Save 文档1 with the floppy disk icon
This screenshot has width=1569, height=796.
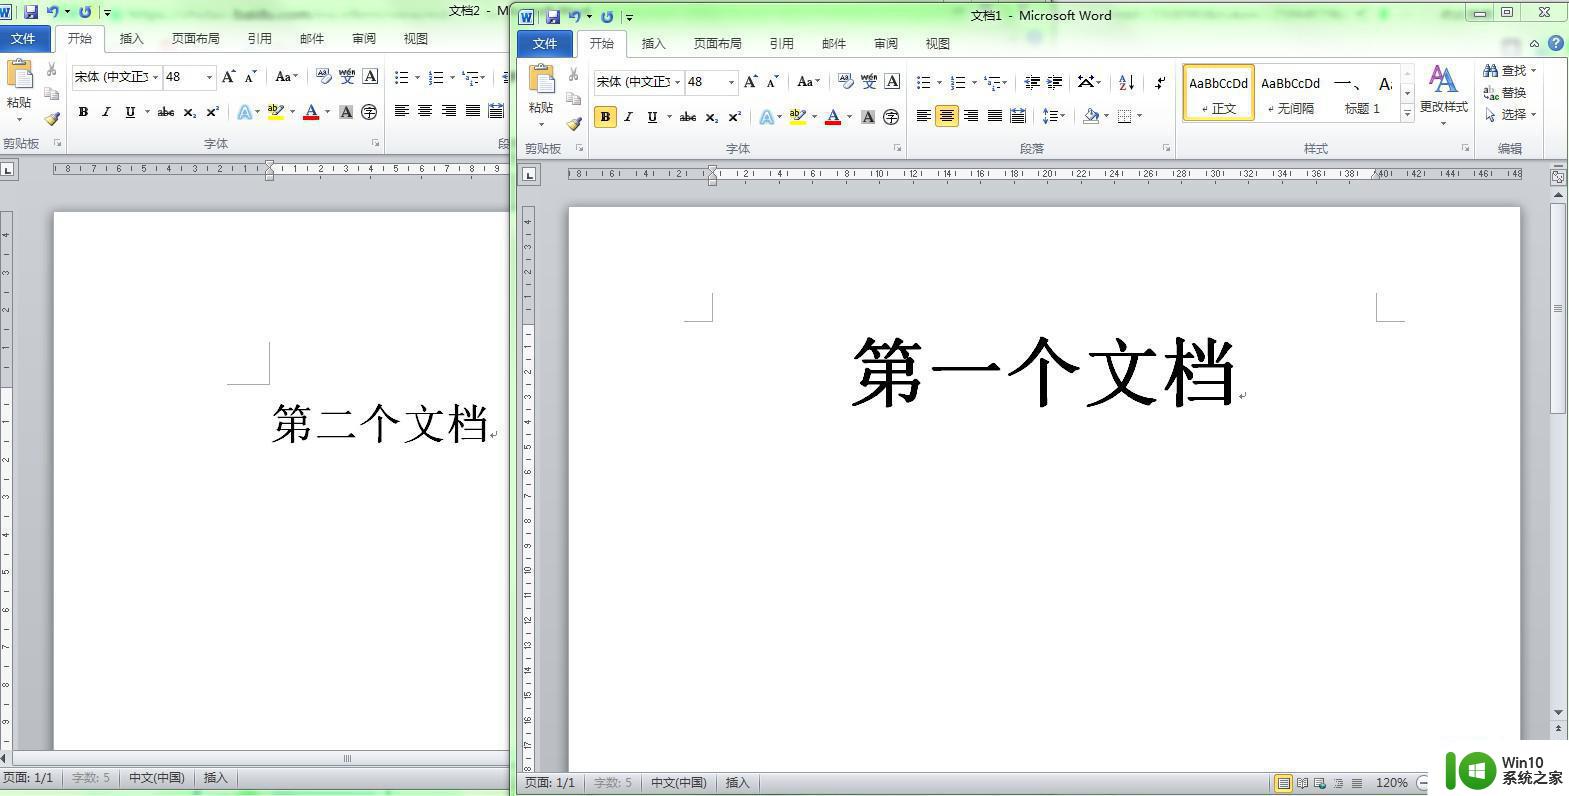coord(552,16)
